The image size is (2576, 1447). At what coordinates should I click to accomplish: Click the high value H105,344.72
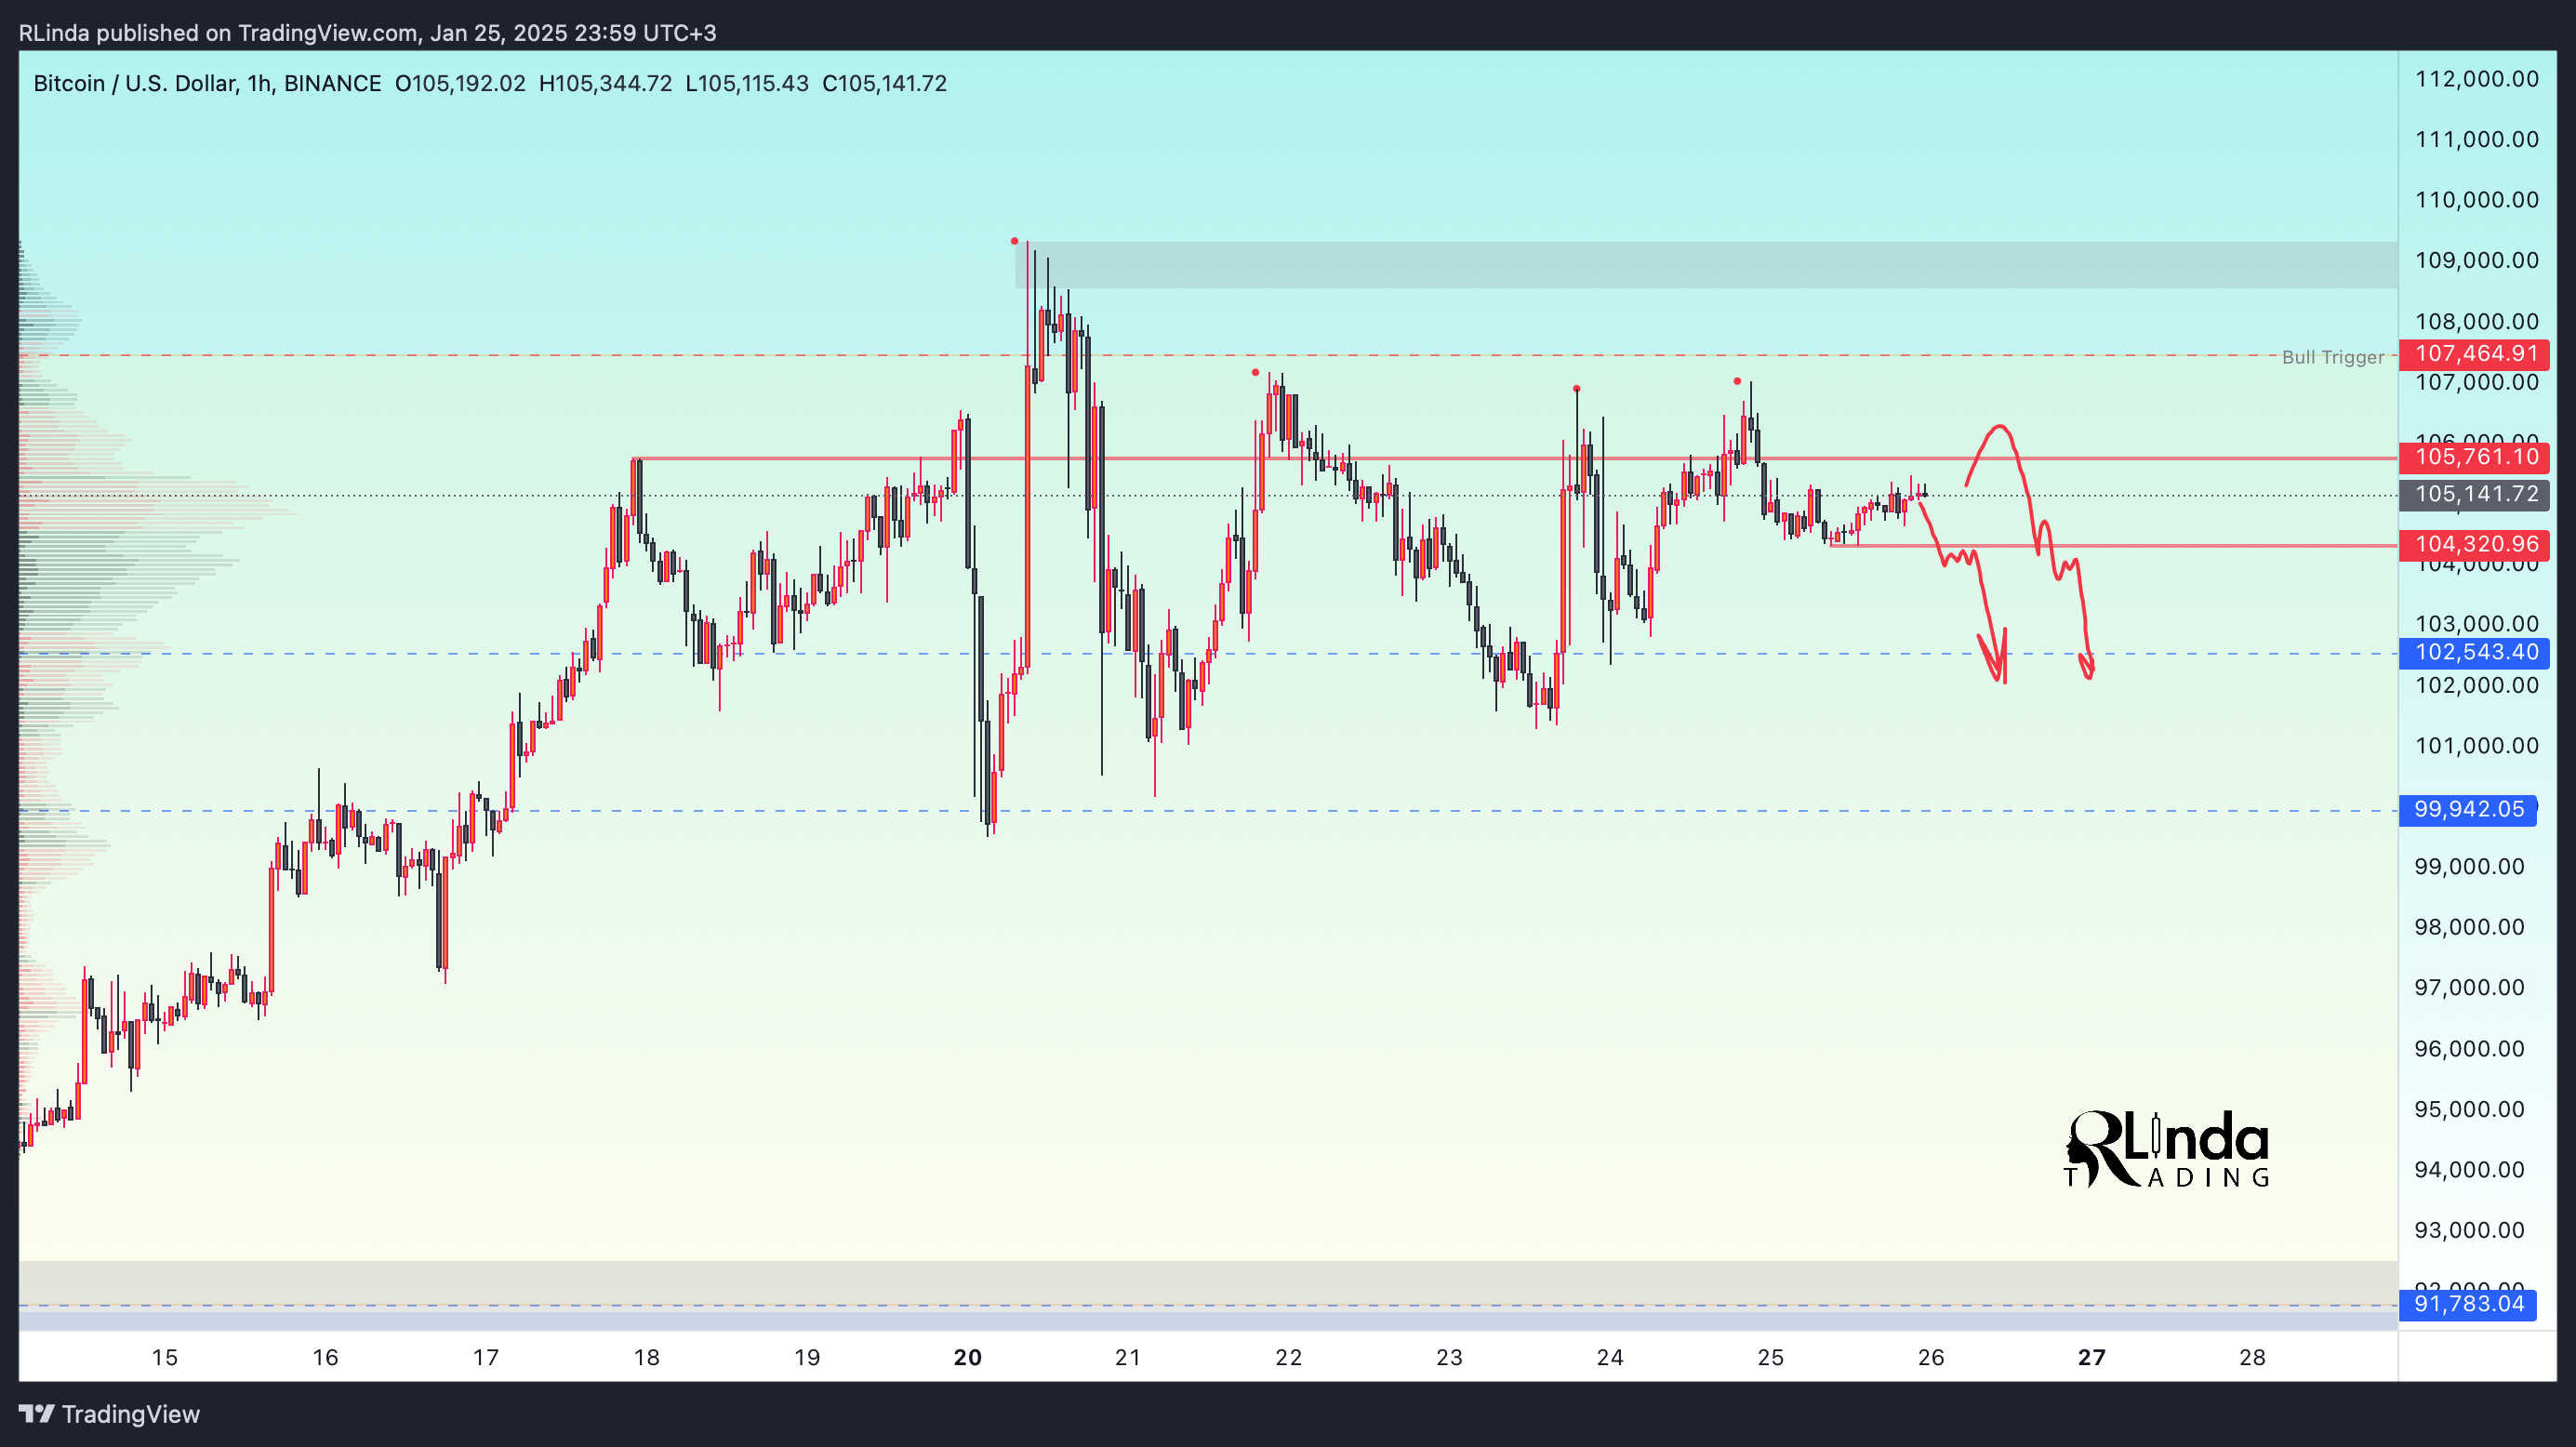coord(605,83)
